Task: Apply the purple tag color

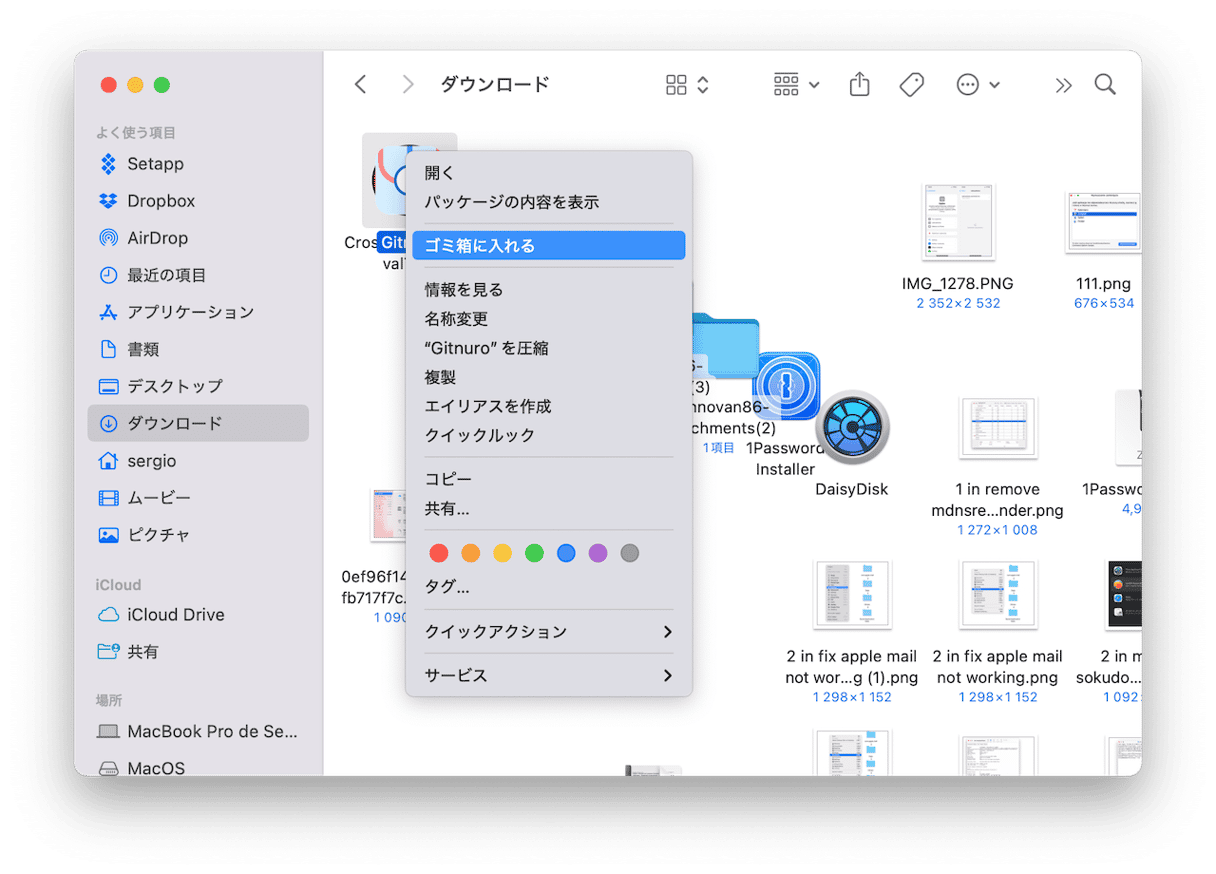Action: [x=598, y=553]
